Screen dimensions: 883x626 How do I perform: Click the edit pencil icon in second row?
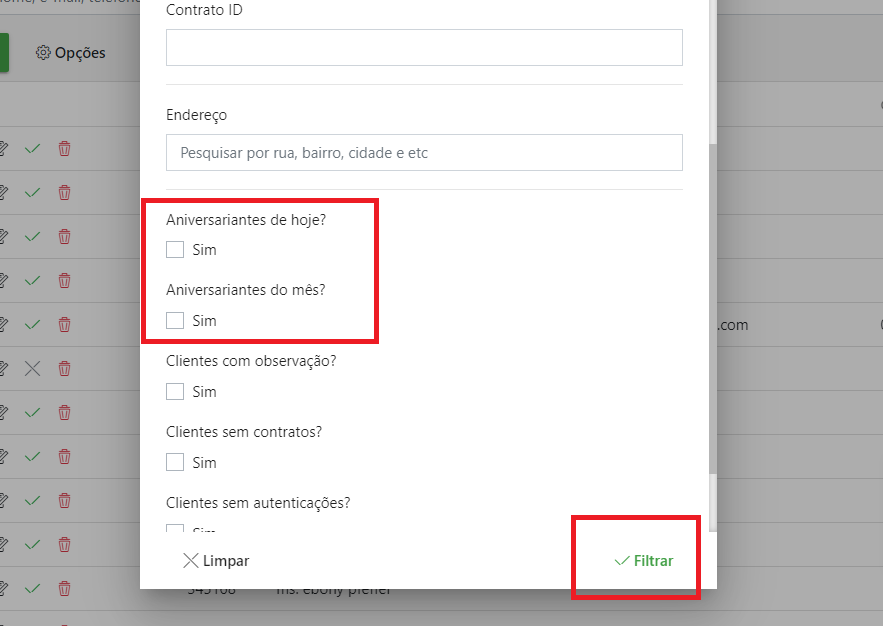(x=3, y=193)
